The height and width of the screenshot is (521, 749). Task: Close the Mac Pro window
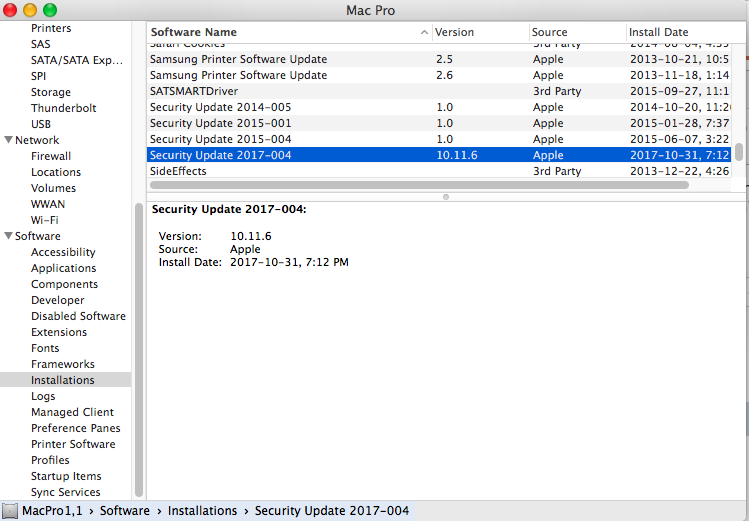click(x=10, y=10)
